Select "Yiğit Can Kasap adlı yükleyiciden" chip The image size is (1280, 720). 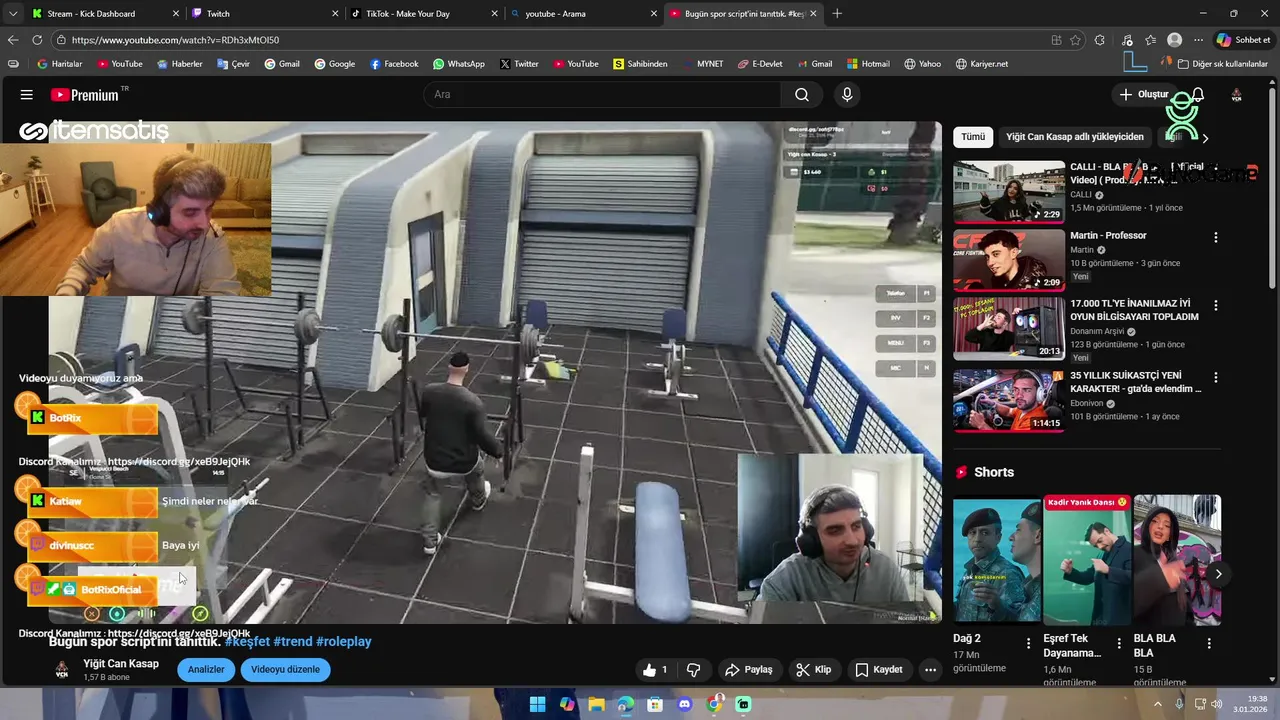pyautogui.click(x=1075, y=137)
